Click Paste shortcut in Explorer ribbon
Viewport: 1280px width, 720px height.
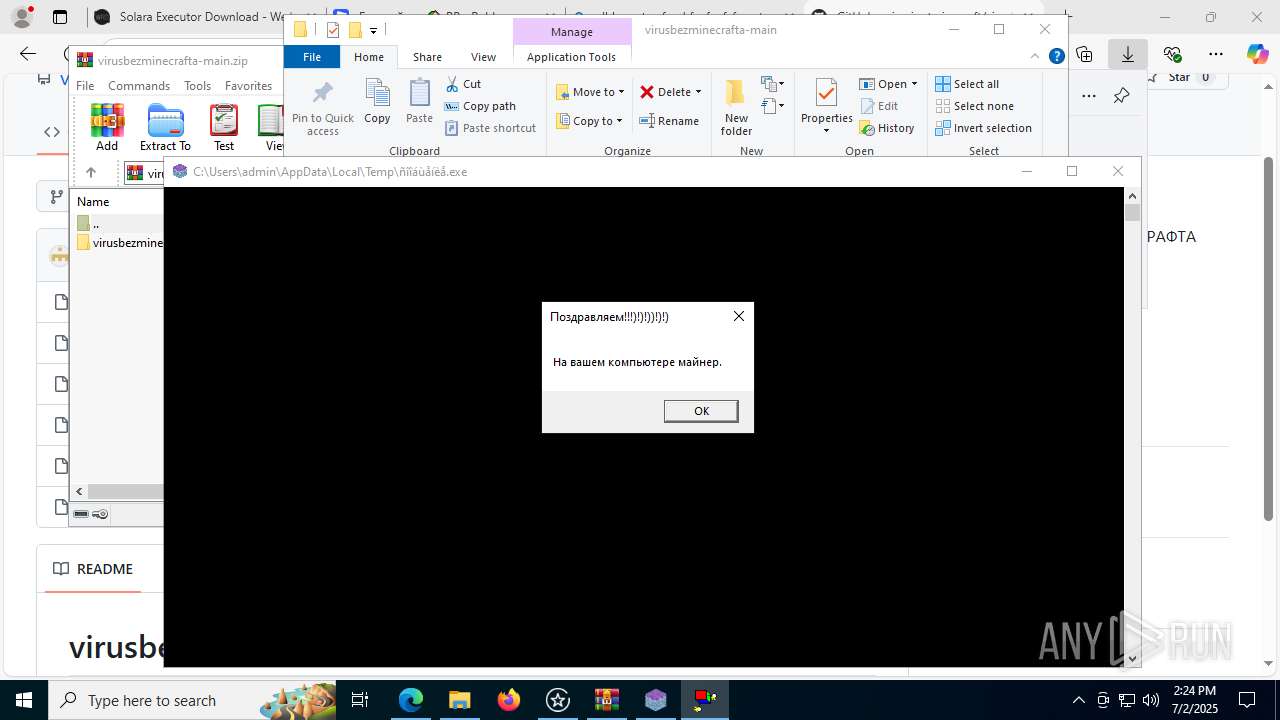click(x=490, y=128)
